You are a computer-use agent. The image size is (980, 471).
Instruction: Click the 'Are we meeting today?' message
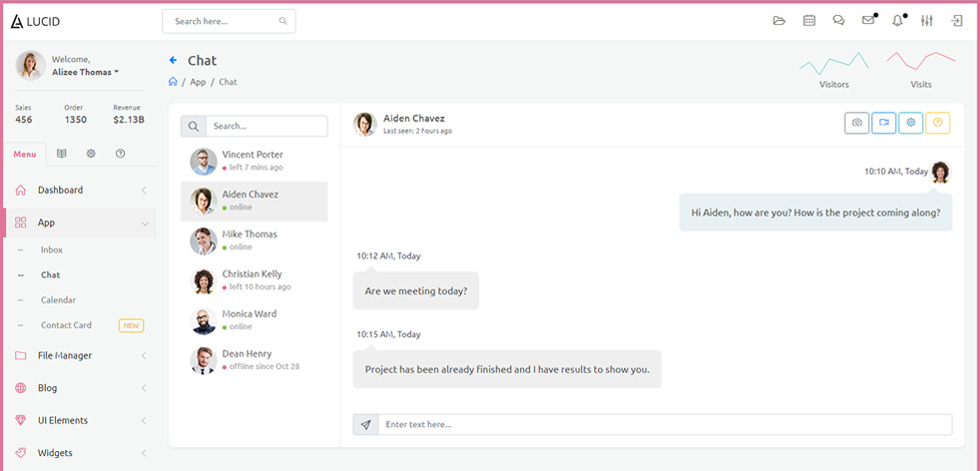tap(416, 290)
